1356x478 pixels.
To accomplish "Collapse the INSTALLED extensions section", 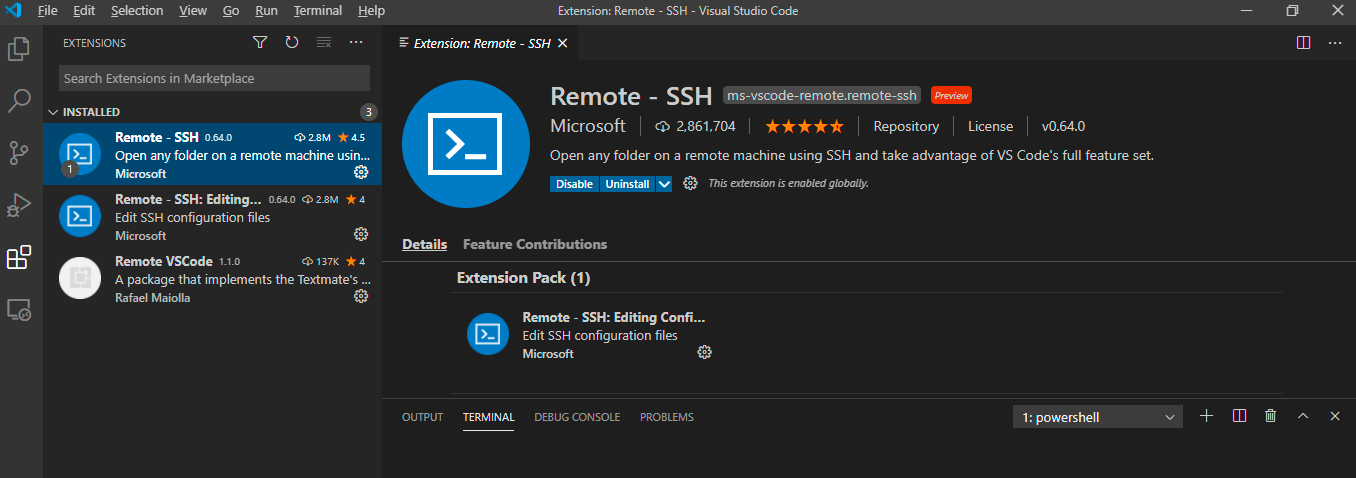I will point(212,112).
